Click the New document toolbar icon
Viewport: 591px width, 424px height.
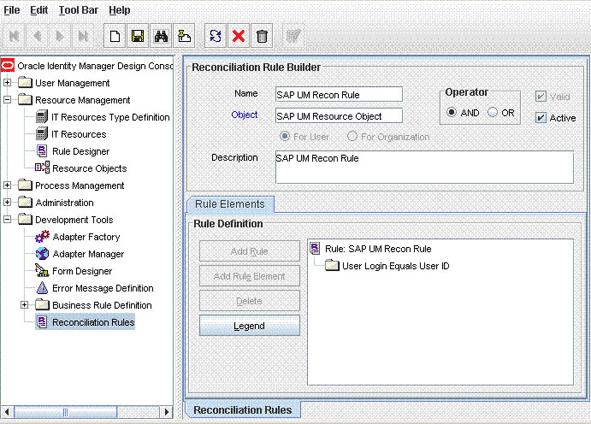click(x=115, y=36)
